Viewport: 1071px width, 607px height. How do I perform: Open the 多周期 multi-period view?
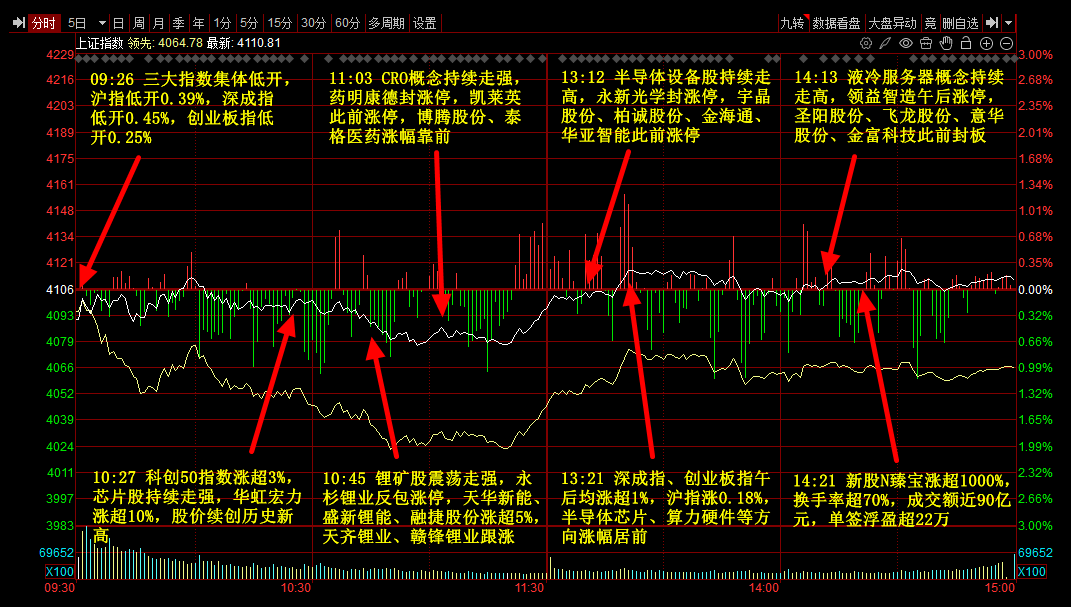coord(387,23)
